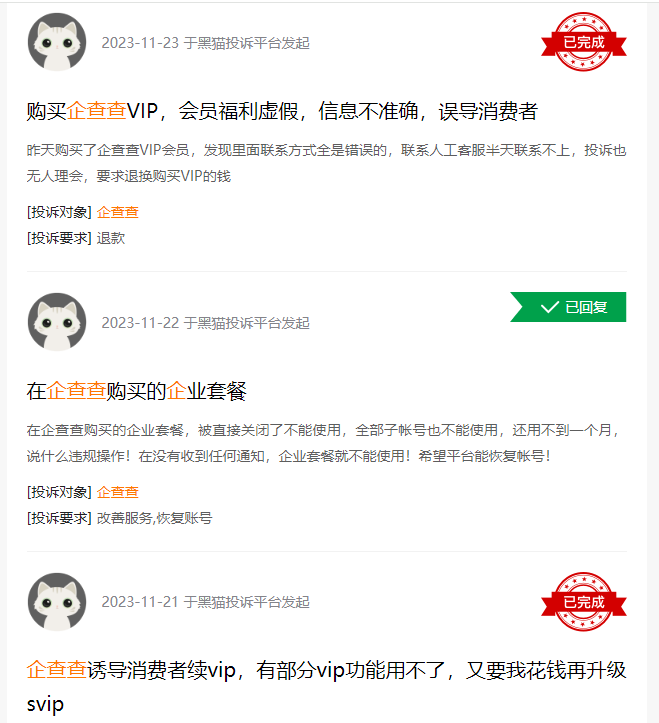The width and height of the screenshot is (659, 723).
Task: Click description starting 昨天购买了企查查VIP会员
Action: pos(327,163)
